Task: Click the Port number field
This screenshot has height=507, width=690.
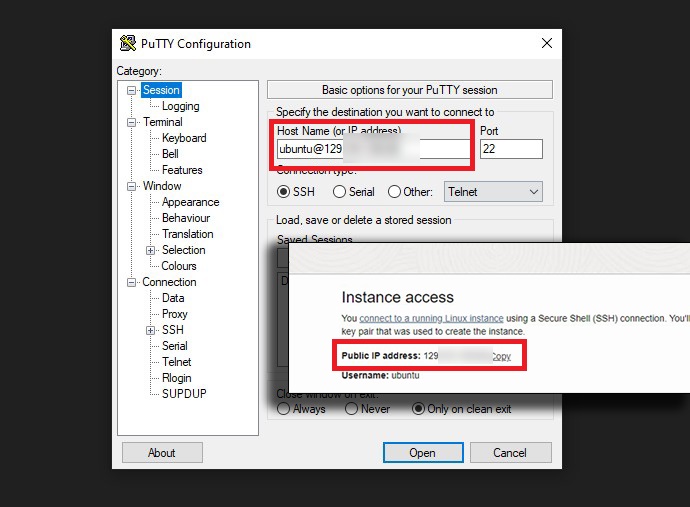Action: pos(510,149)
